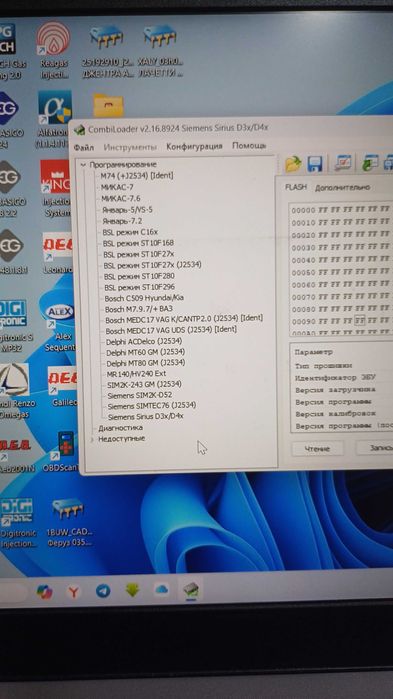Click the Идентификатор ЭБУ parameter row

click(x=335, y=378)
